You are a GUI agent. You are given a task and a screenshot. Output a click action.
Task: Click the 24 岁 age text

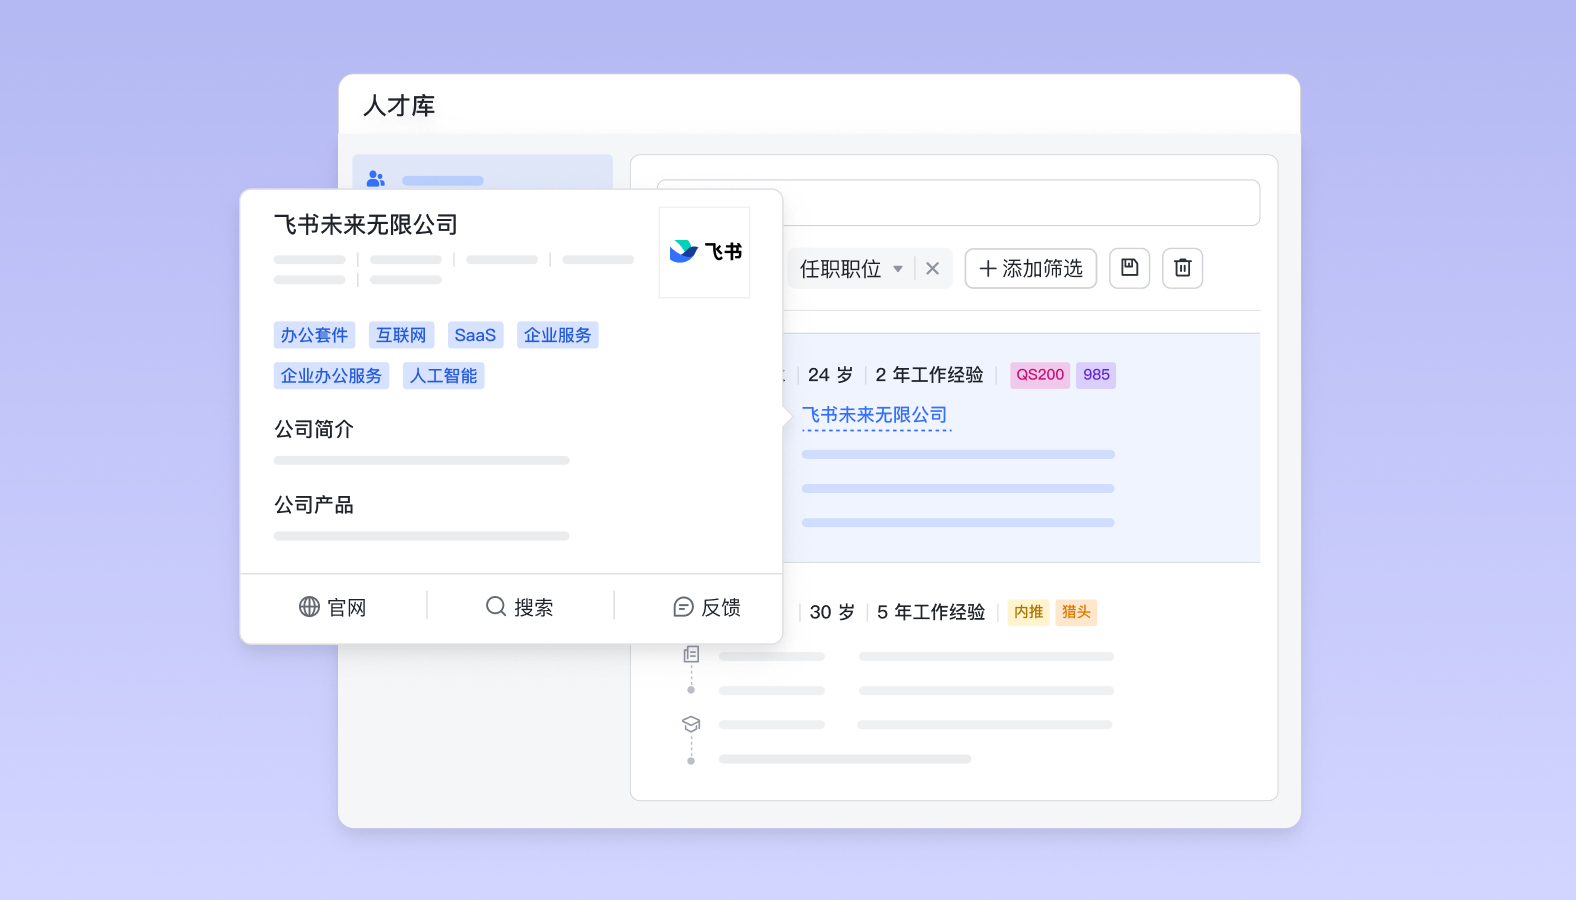pyautogui.click(x=830, y=375)
